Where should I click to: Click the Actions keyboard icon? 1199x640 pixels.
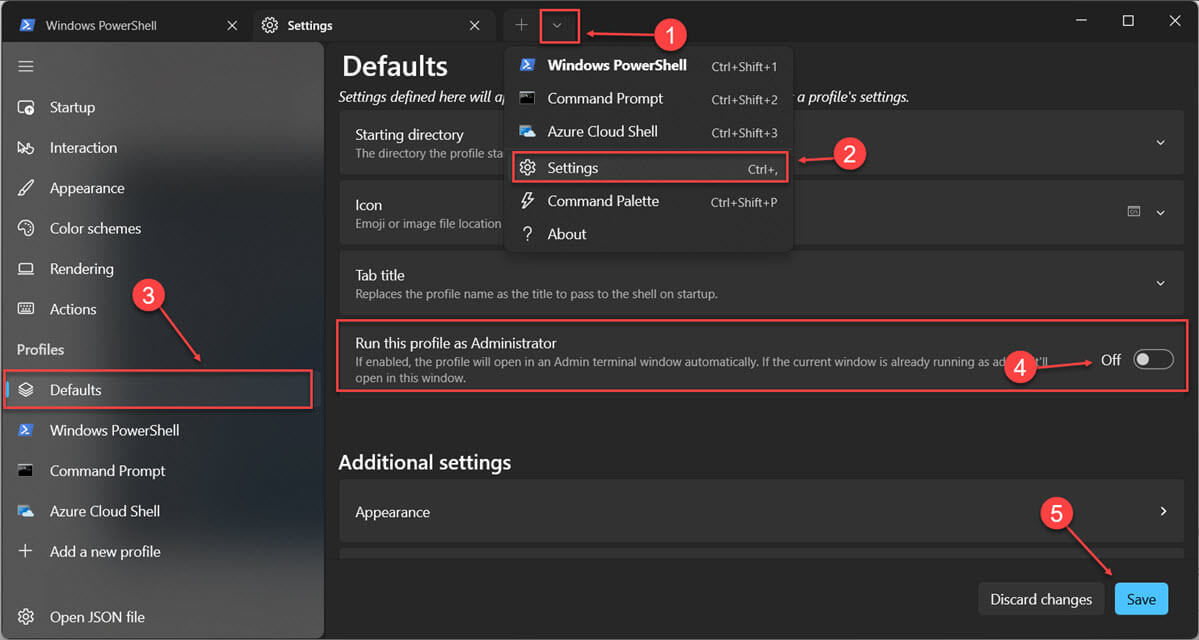click(x=26, y=309)
